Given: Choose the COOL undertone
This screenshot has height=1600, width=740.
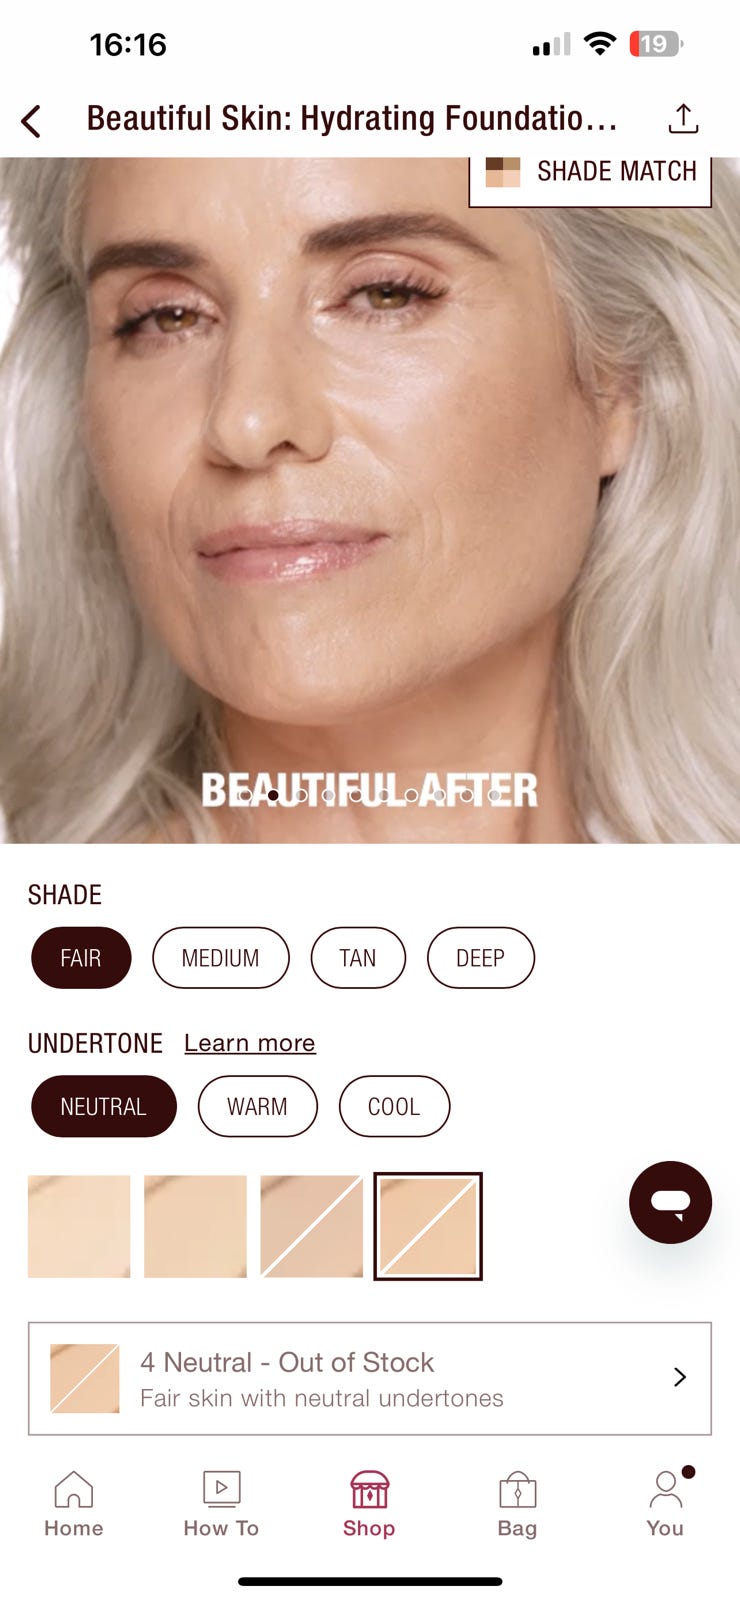Looking at the screenshot, I should pos(394,1106).
